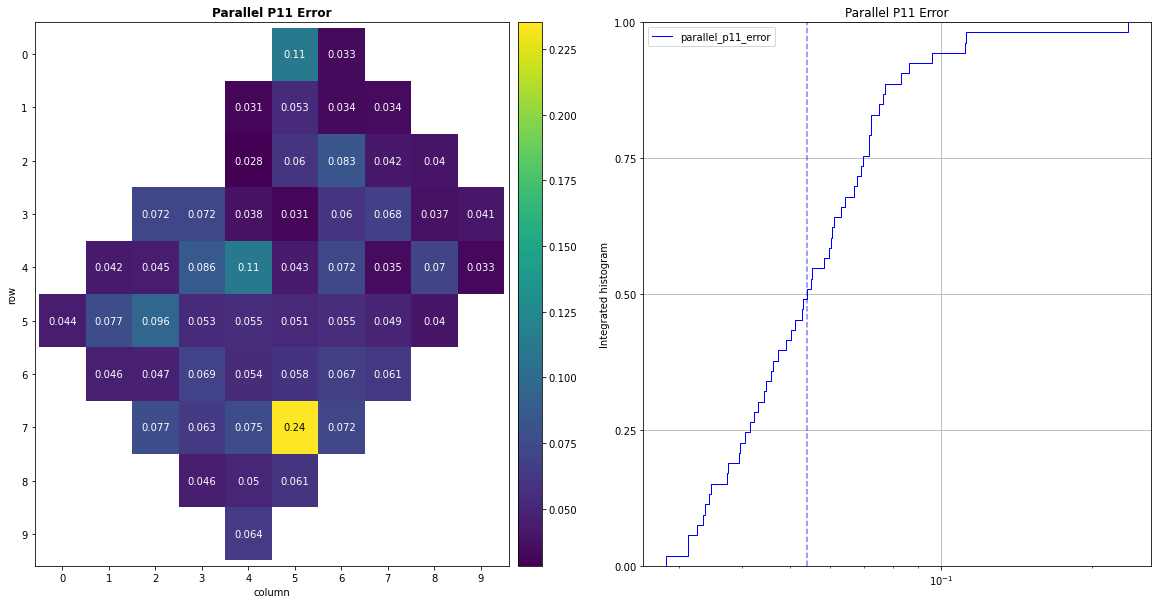This screenshot has height=604, width=1157.
Task: Click the 'column' x-axis label
Action: [x=272, y=592]
